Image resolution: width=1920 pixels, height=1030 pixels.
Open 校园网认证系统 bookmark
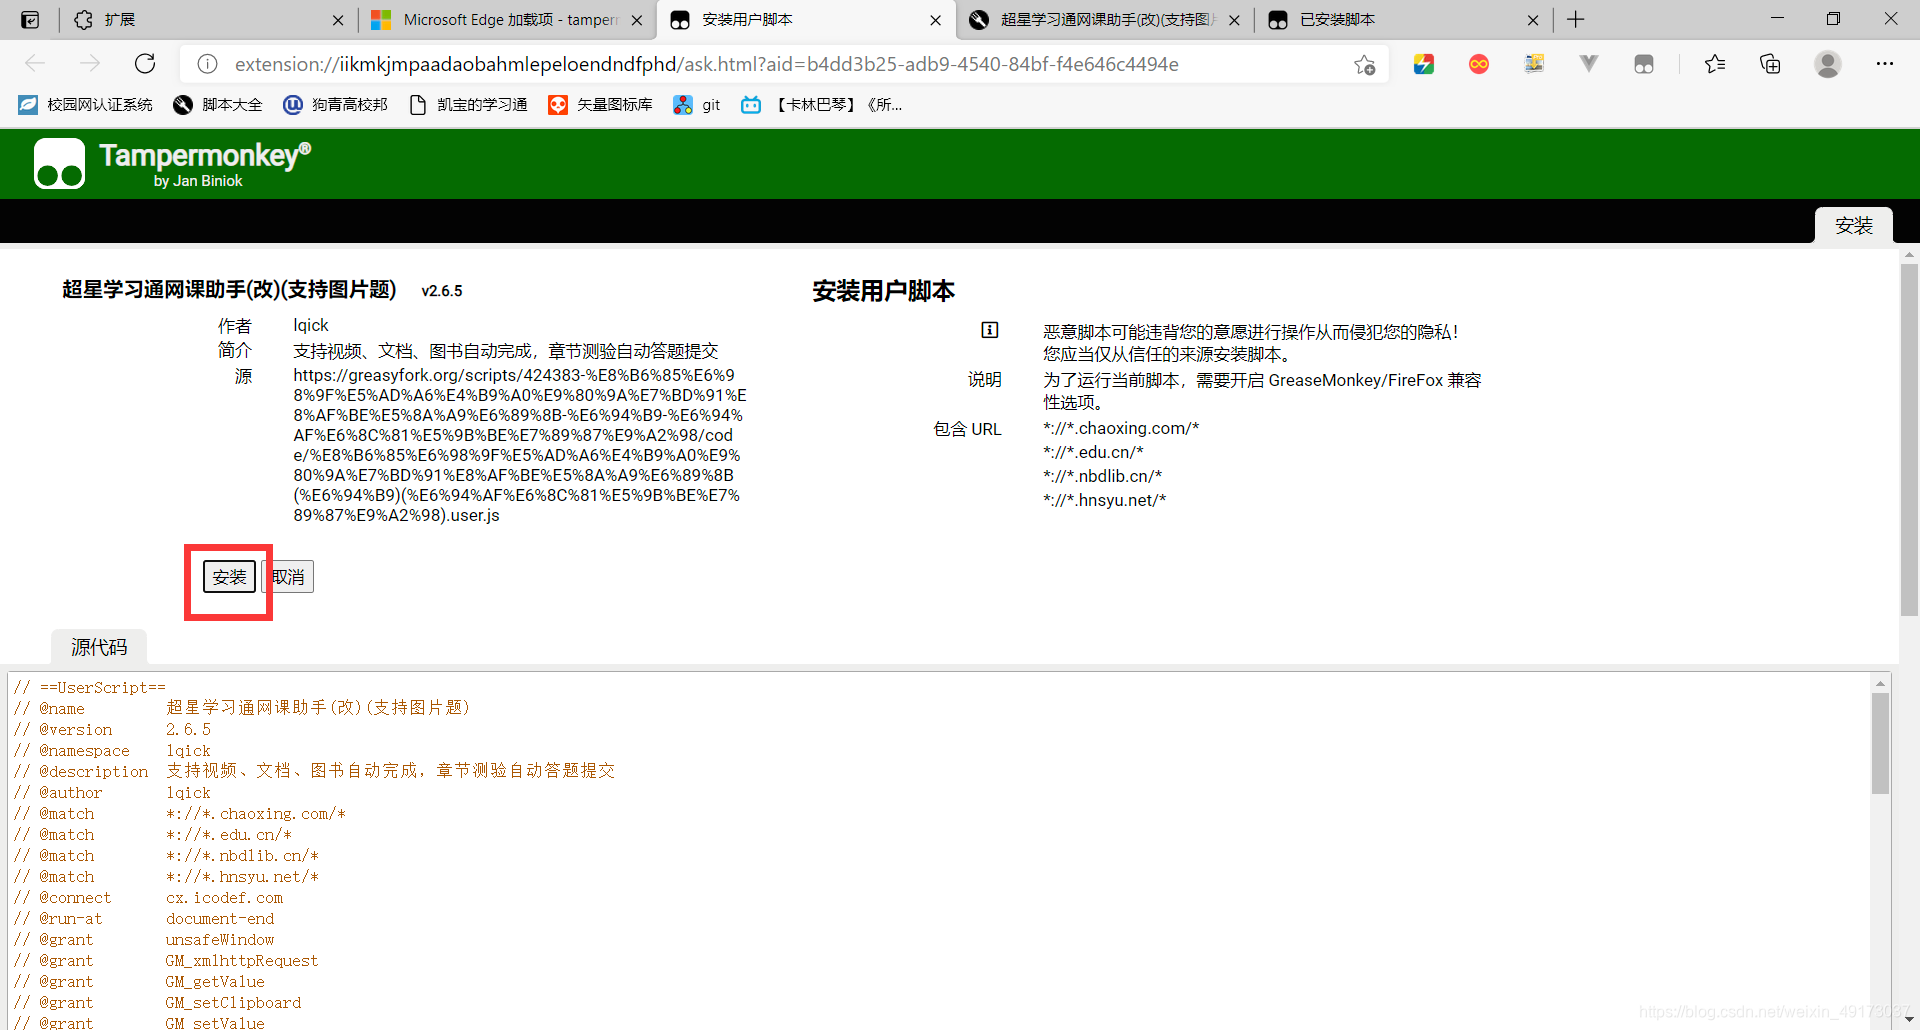(x=86, y=105)
